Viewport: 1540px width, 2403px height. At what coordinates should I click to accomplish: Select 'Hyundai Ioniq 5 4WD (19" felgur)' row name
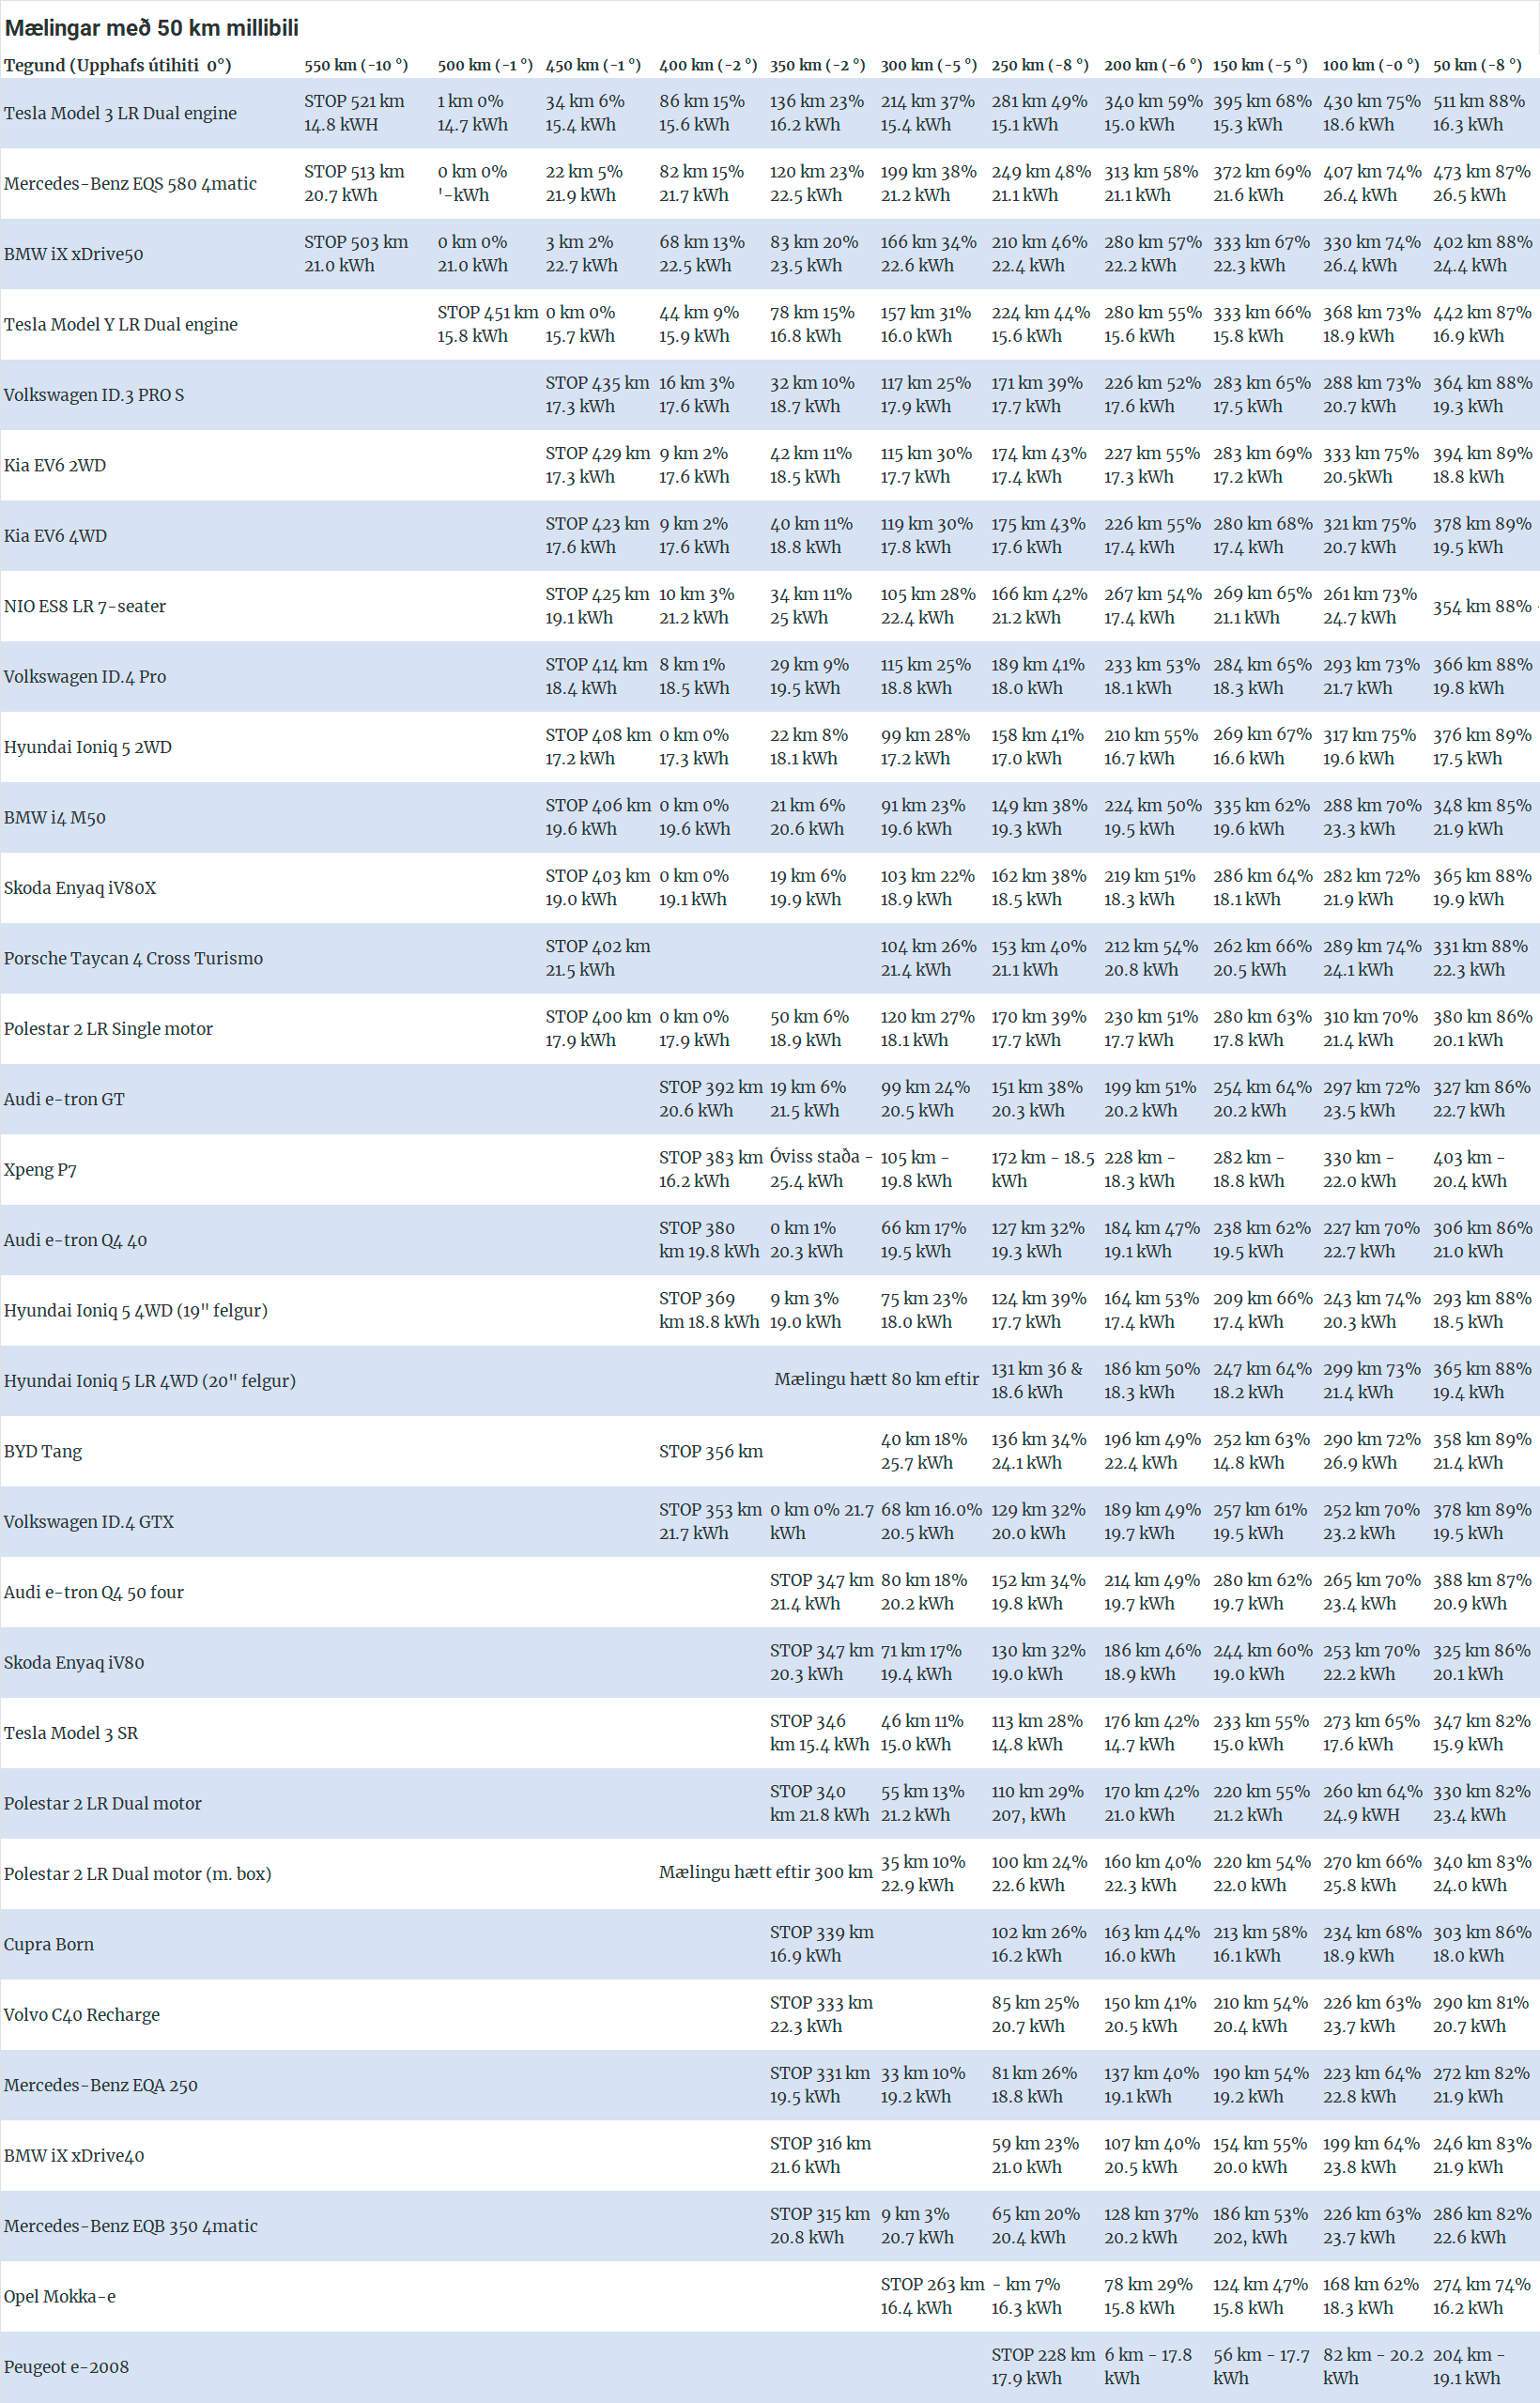tap(136, 1310)
